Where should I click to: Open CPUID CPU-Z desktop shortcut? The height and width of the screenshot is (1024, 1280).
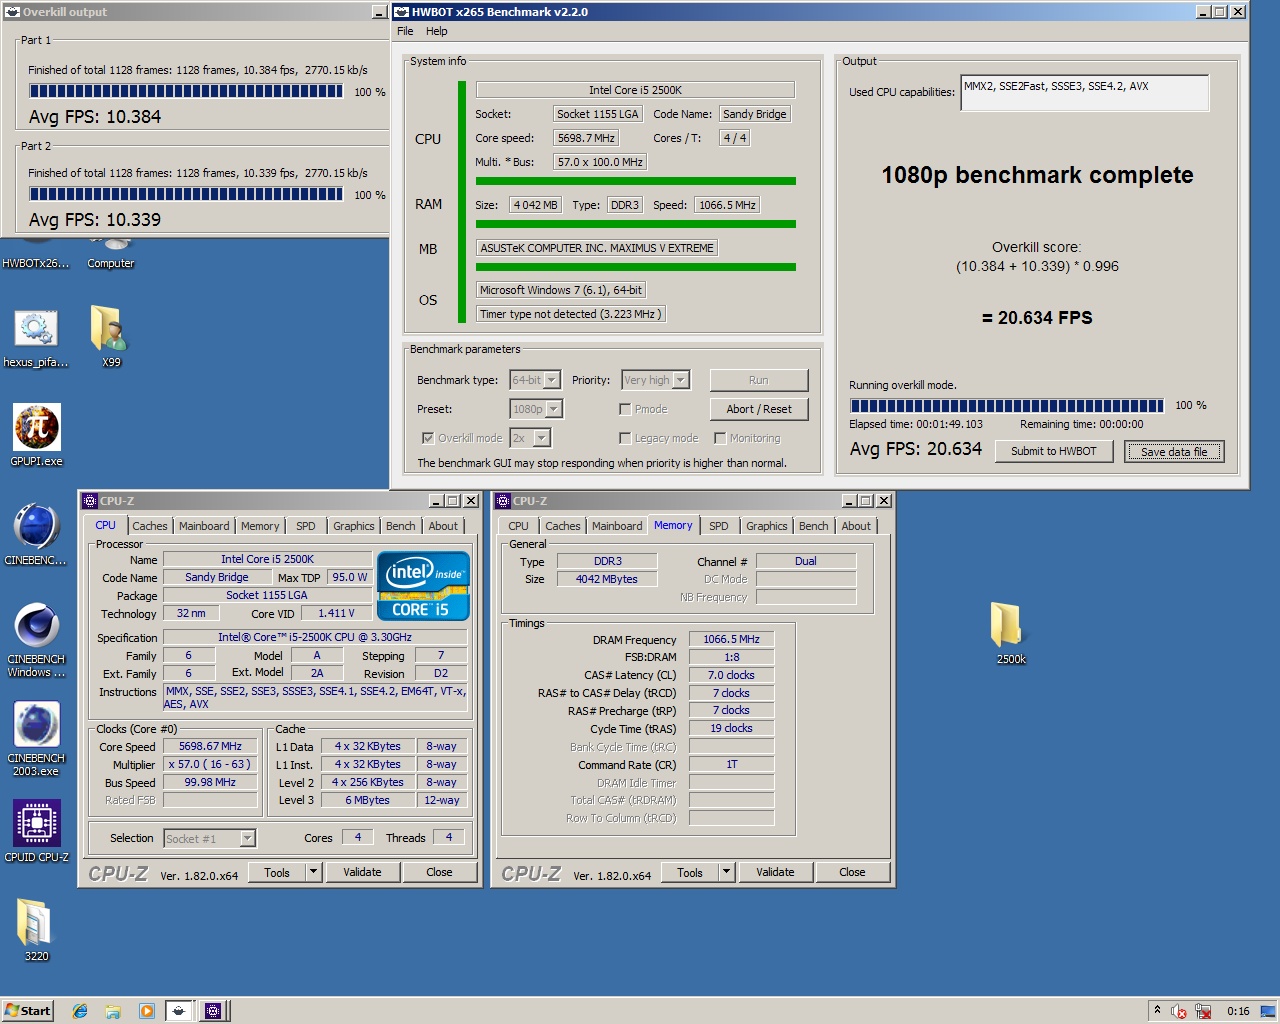(x=37, y=831)
